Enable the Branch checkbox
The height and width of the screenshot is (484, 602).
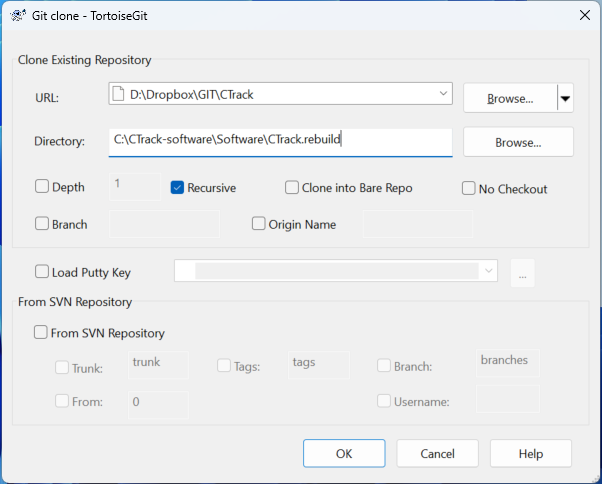(x=42, y=224)
